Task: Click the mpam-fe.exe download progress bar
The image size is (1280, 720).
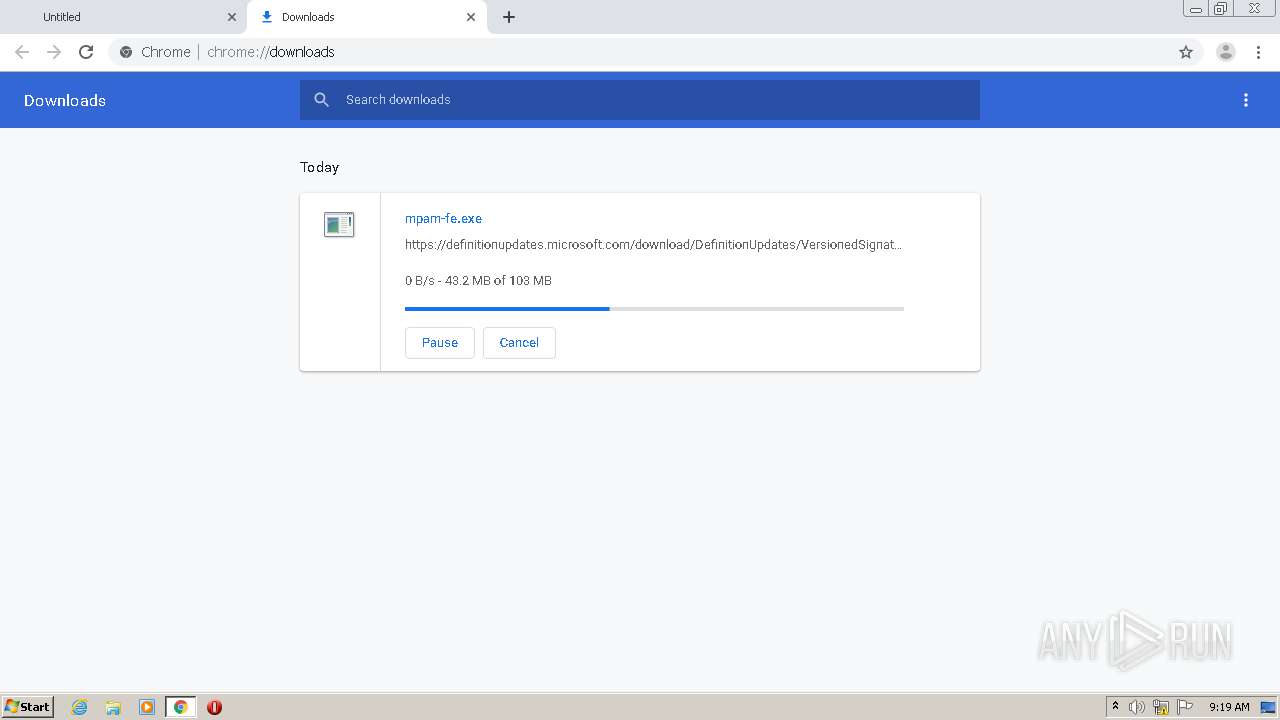Action: pos(654,309)
